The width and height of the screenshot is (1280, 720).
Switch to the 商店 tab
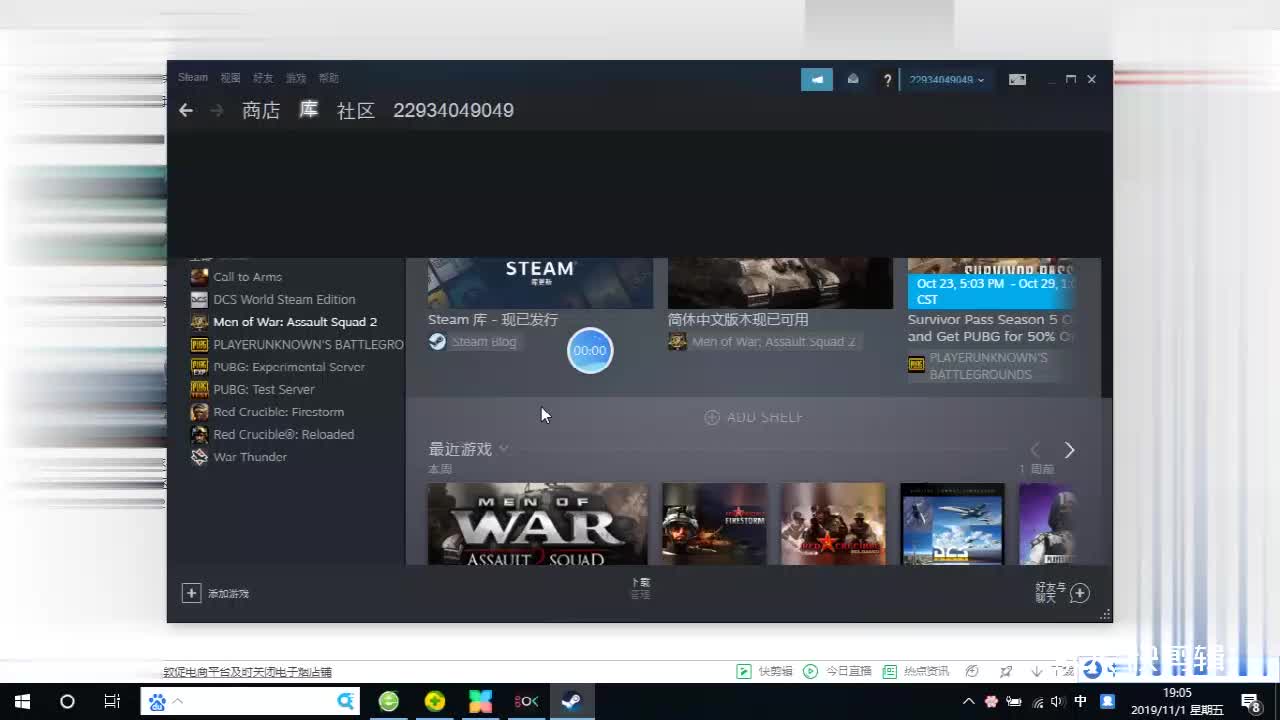261,110
